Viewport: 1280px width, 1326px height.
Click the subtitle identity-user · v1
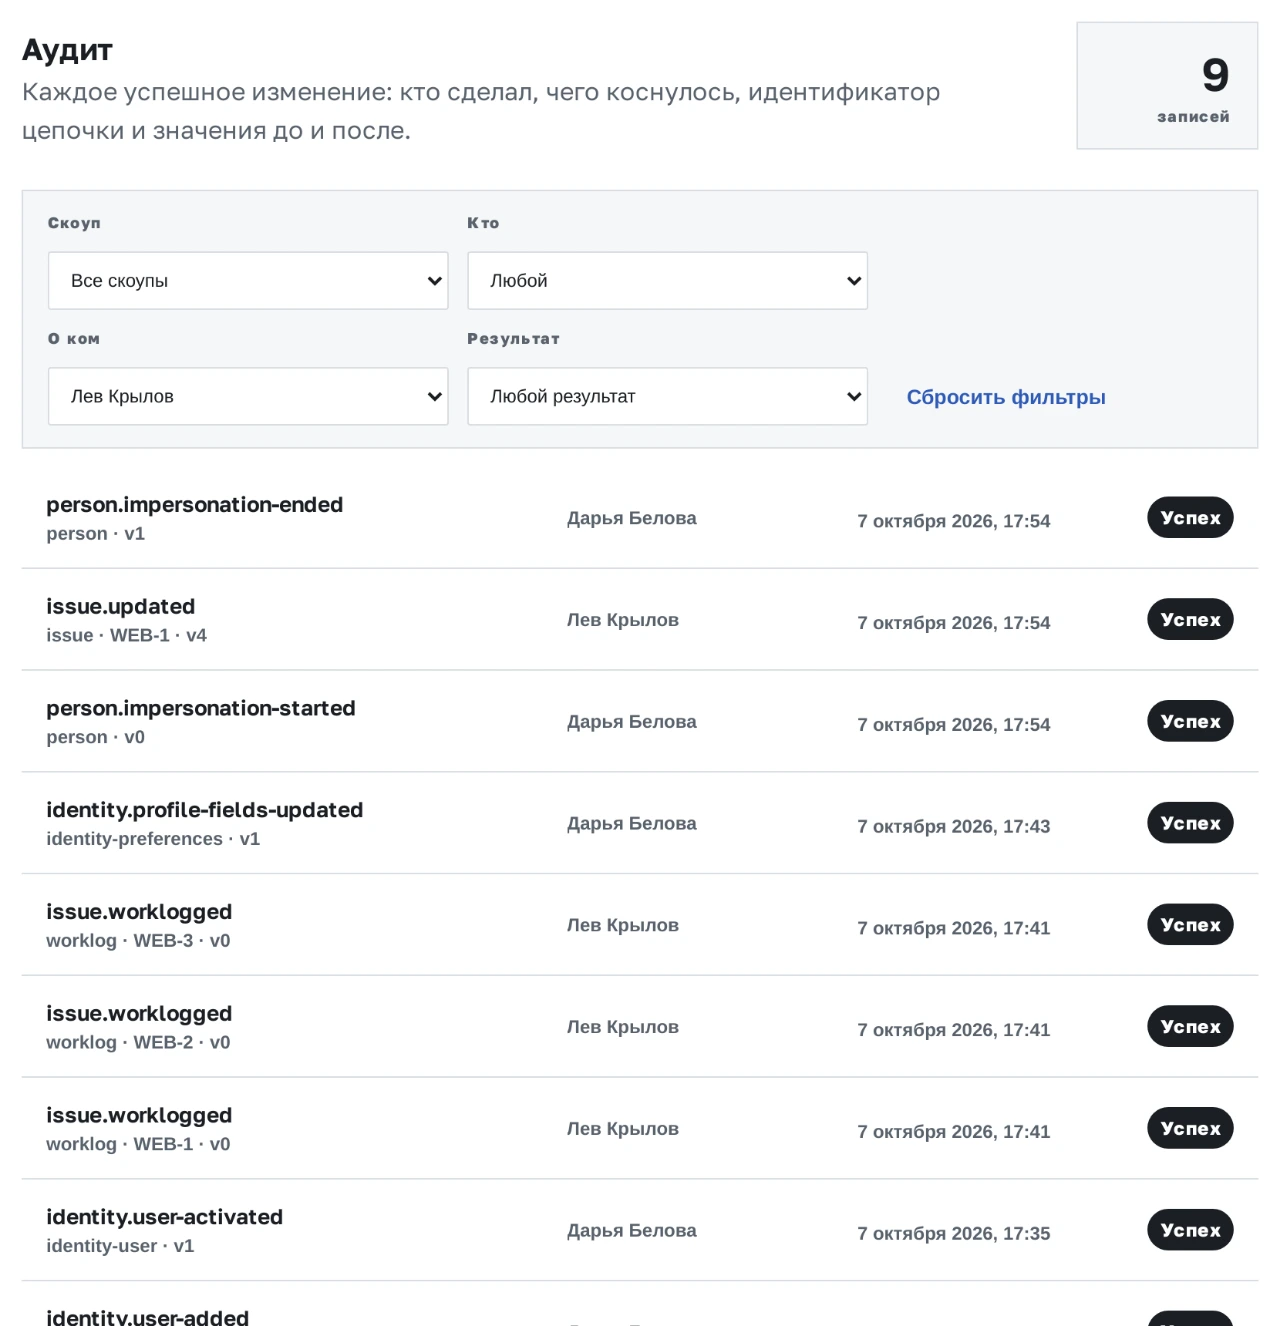coord(120,1246)
